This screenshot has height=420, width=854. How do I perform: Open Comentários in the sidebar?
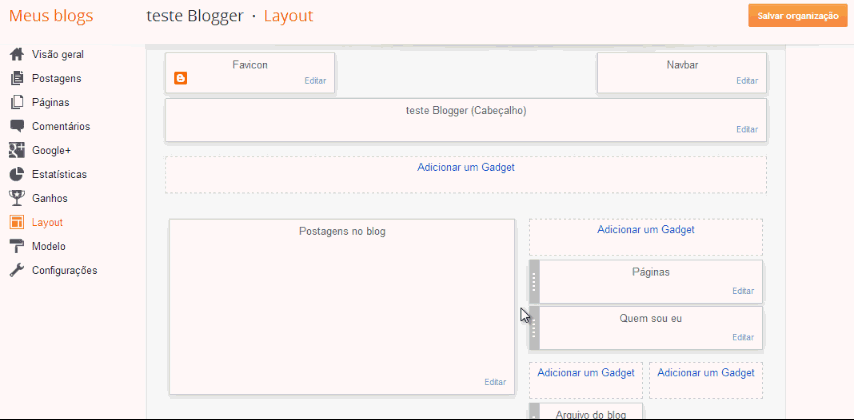tap(61, 126)
